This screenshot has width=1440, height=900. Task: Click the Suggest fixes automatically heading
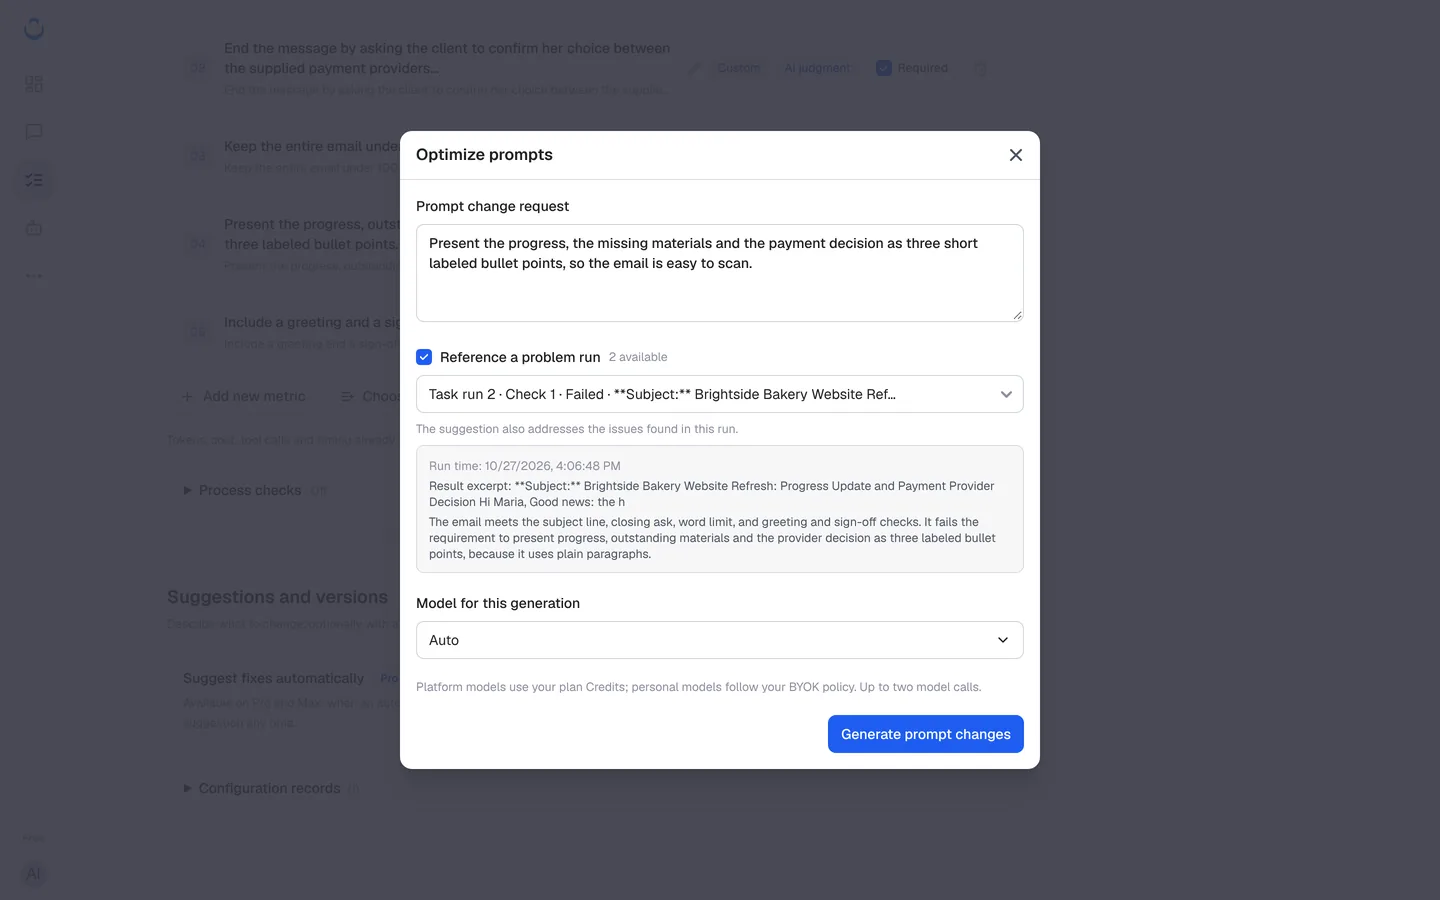[273, 678]
